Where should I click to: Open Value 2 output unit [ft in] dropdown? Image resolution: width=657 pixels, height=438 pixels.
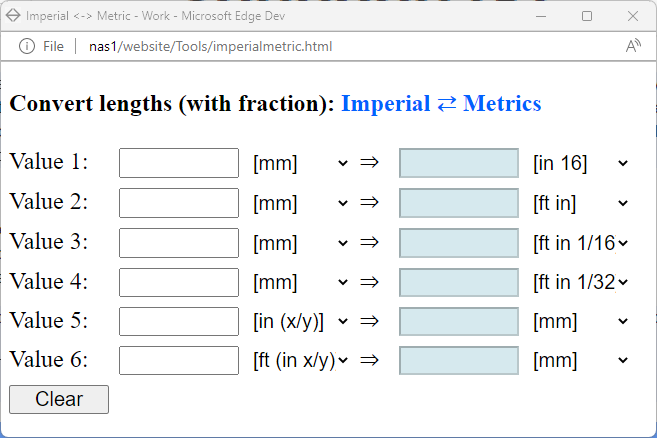[x=581, y=203]
